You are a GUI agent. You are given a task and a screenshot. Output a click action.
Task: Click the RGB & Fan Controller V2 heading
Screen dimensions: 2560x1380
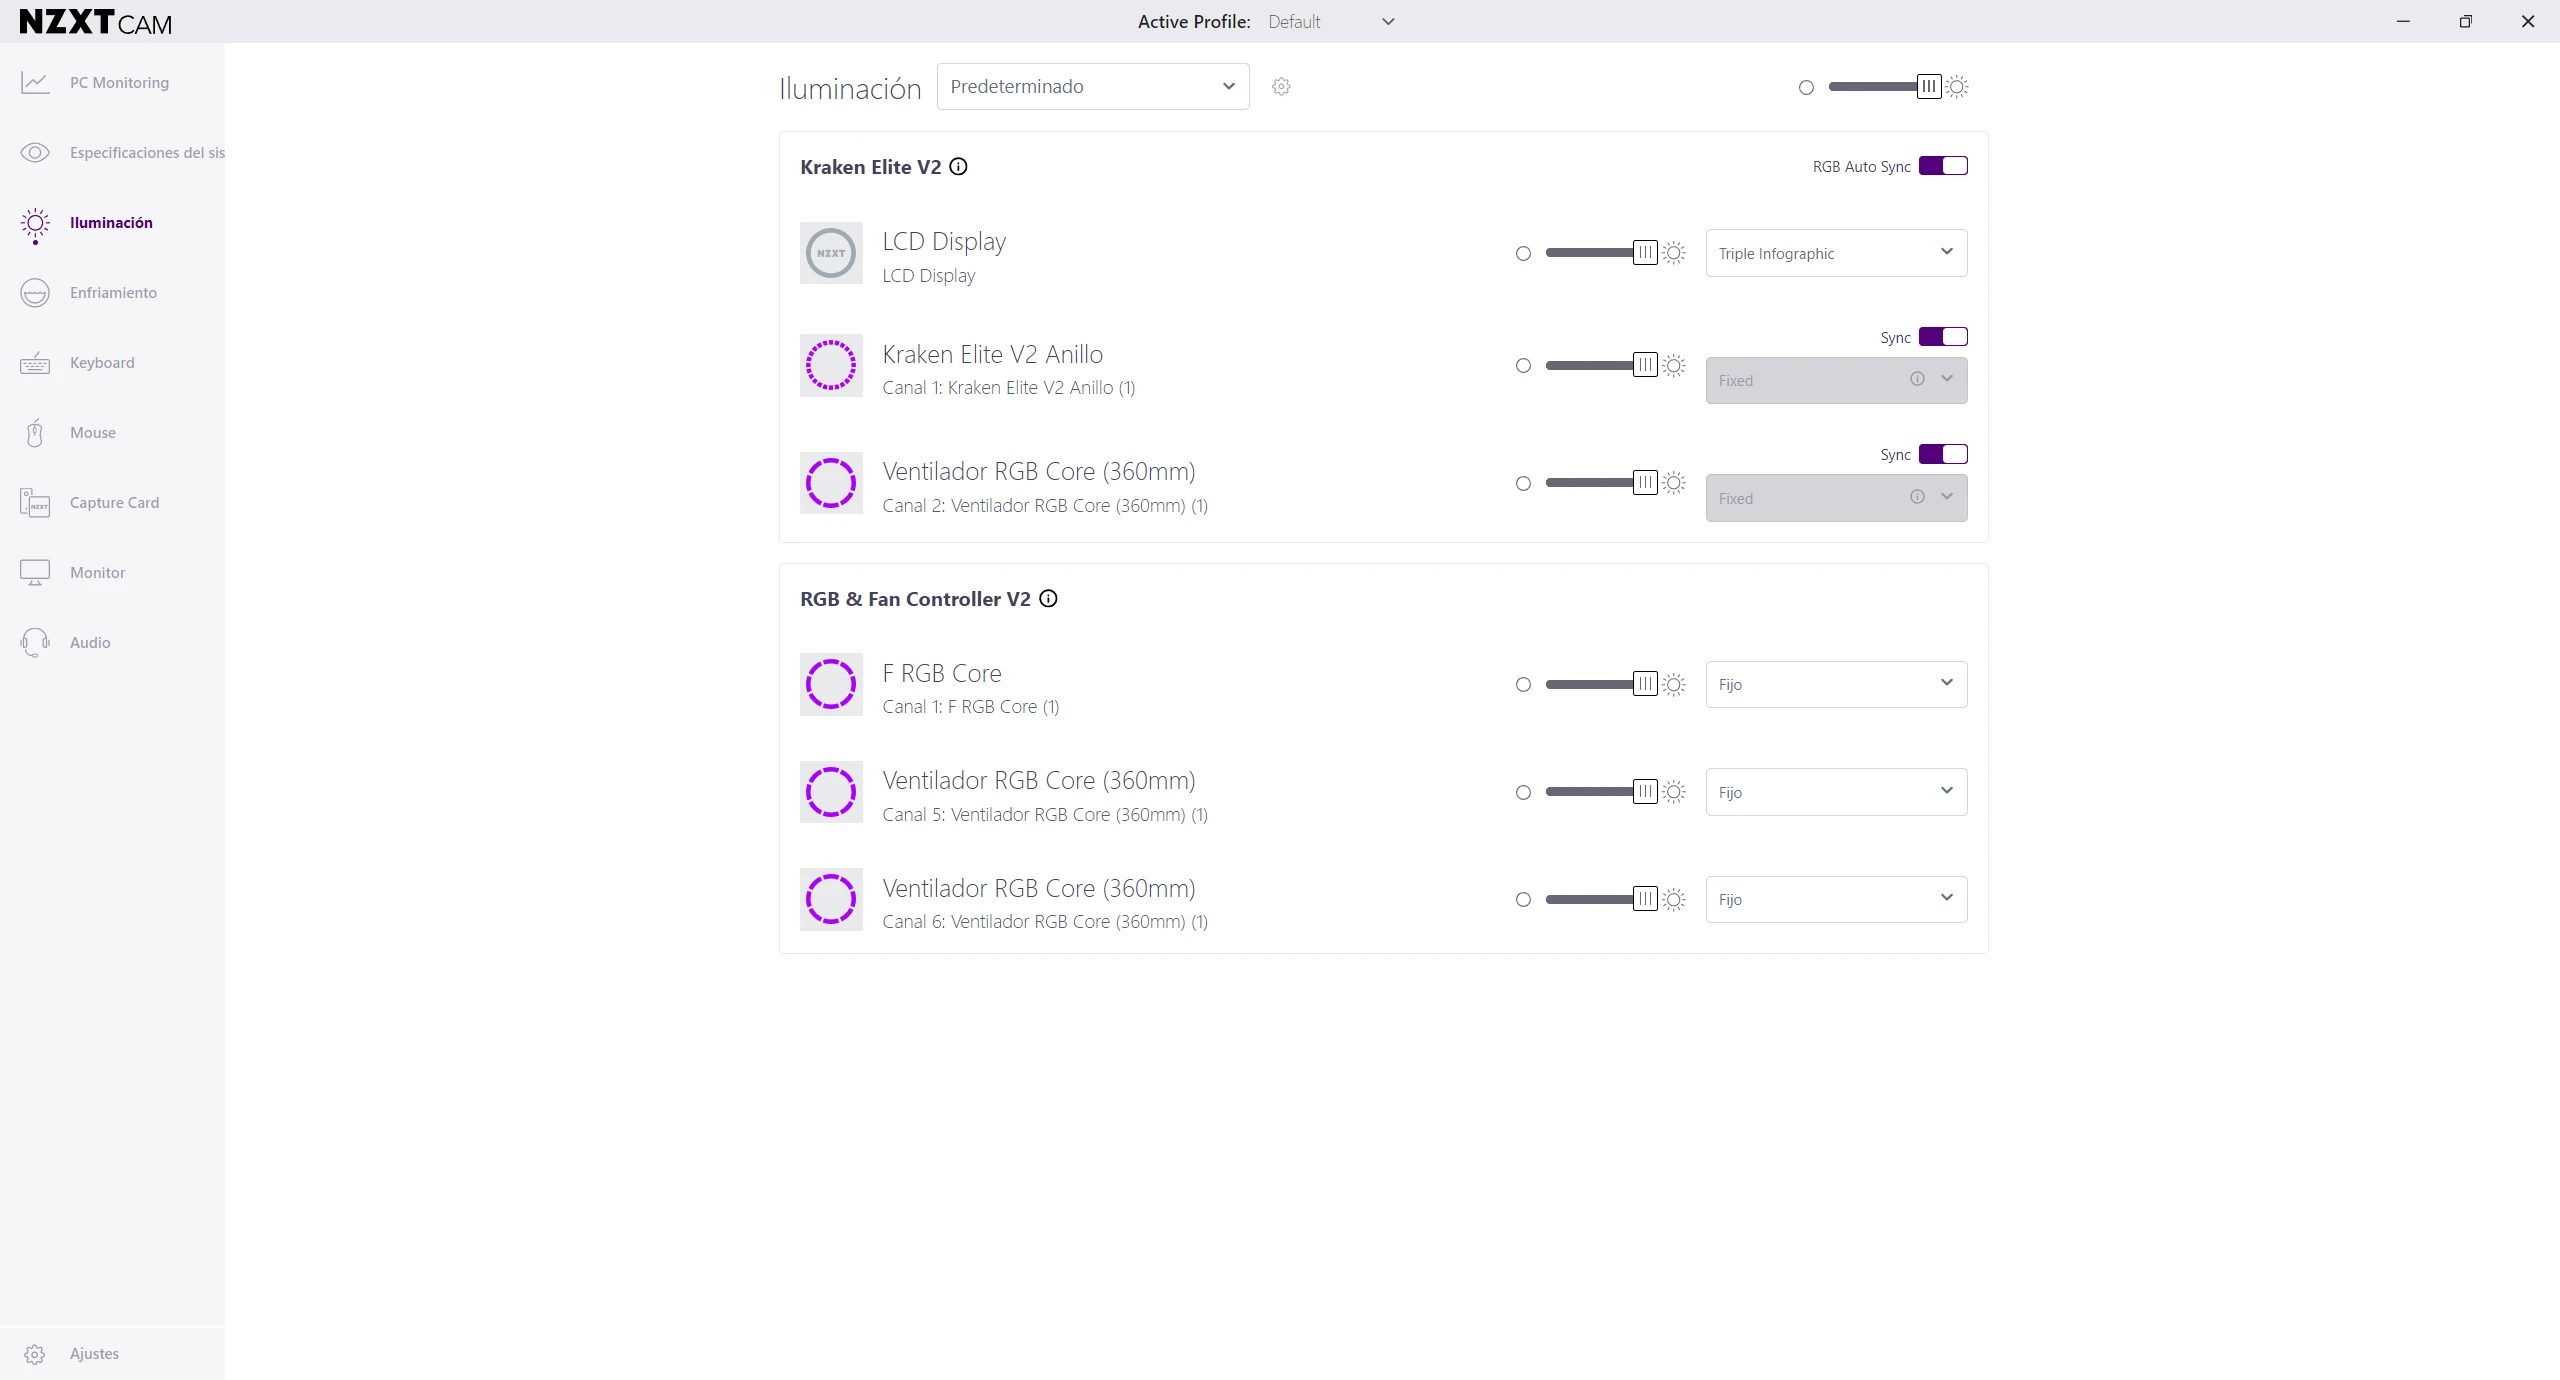coord(915,599)
